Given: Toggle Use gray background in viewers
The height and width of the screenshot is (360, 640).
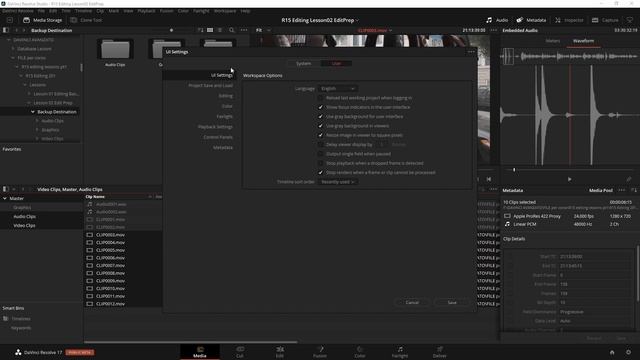Looking at the screenshot, I should (320, 126).
